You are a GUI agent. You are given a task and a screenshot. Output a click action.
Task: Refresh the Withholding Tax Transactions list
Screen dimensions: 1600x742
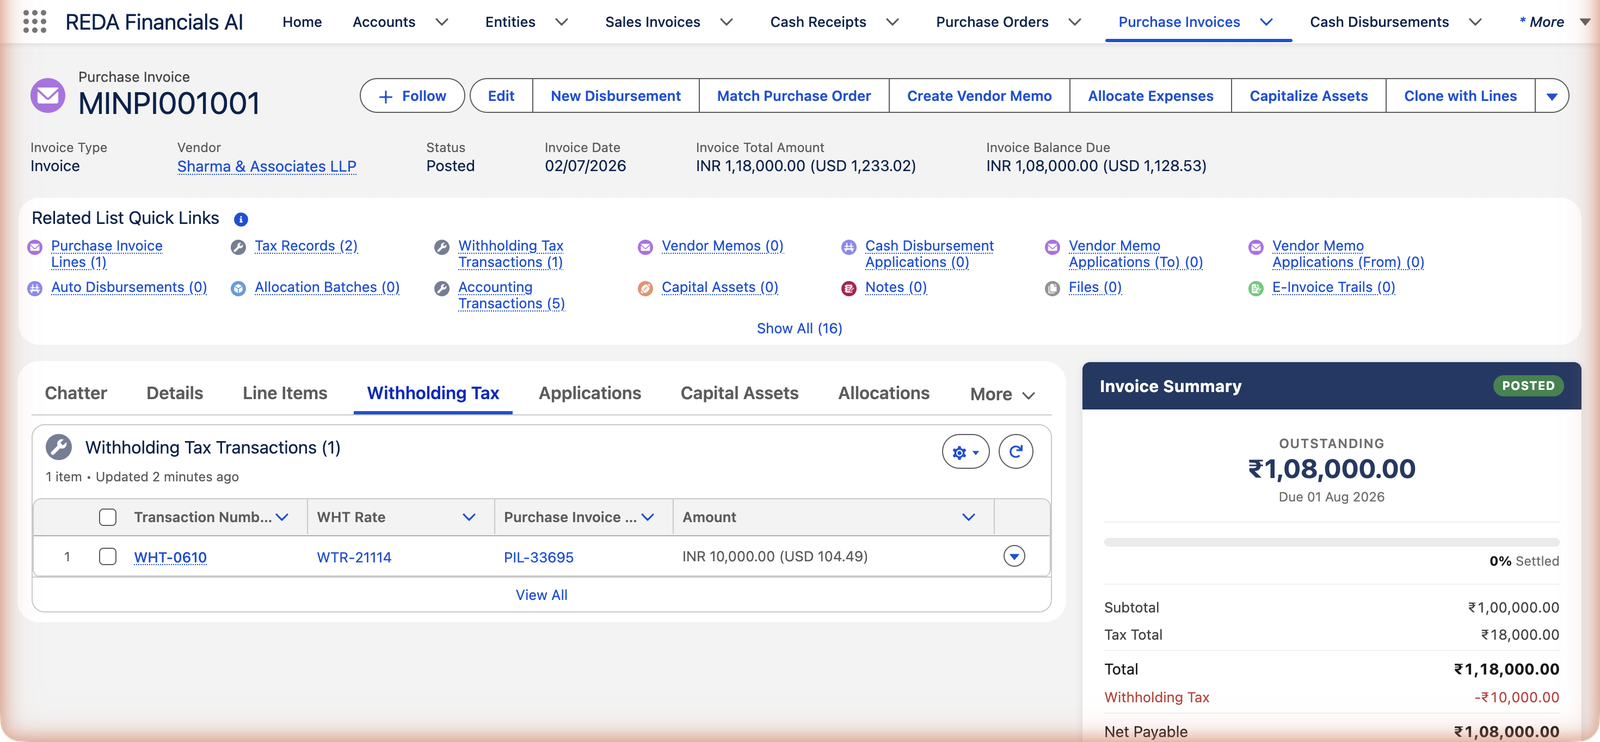1016,452
